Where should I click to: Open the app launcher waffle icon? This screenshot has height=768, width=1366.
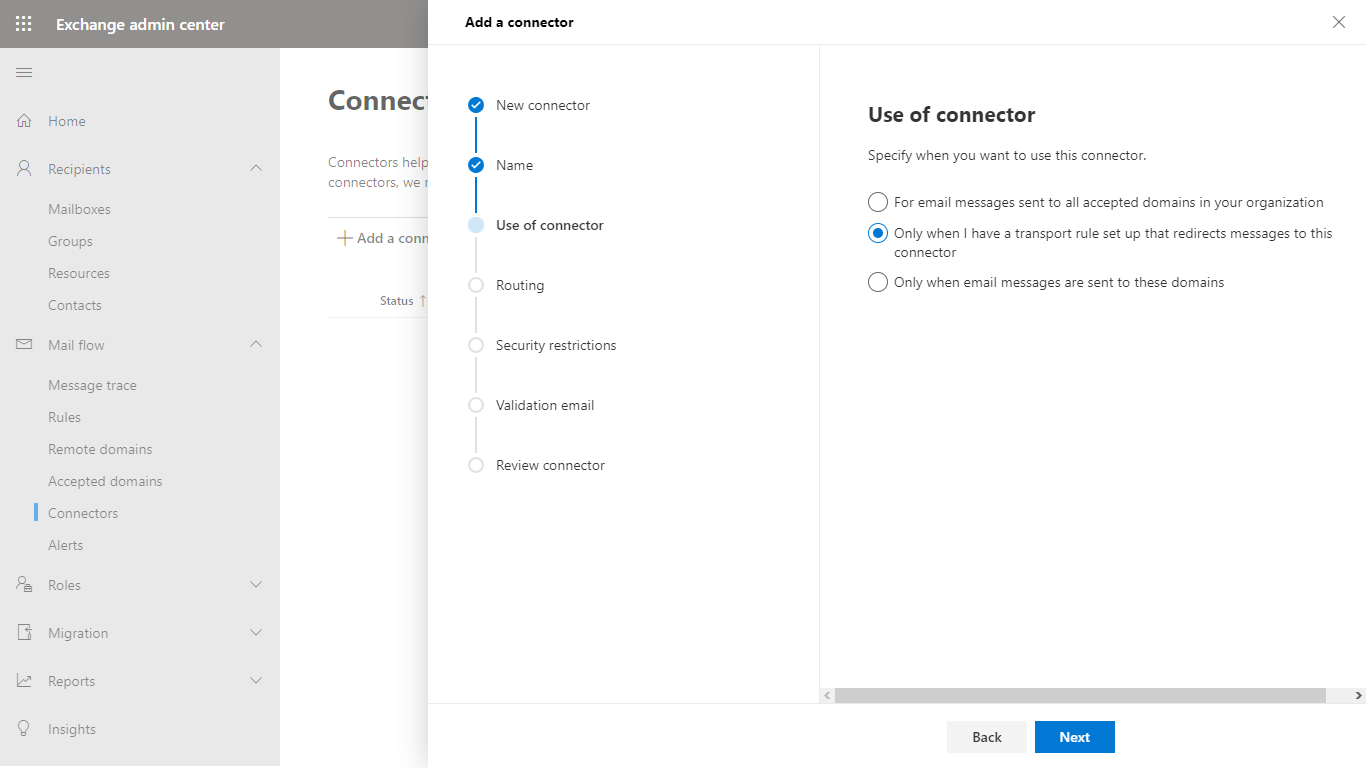click(24, 24)
